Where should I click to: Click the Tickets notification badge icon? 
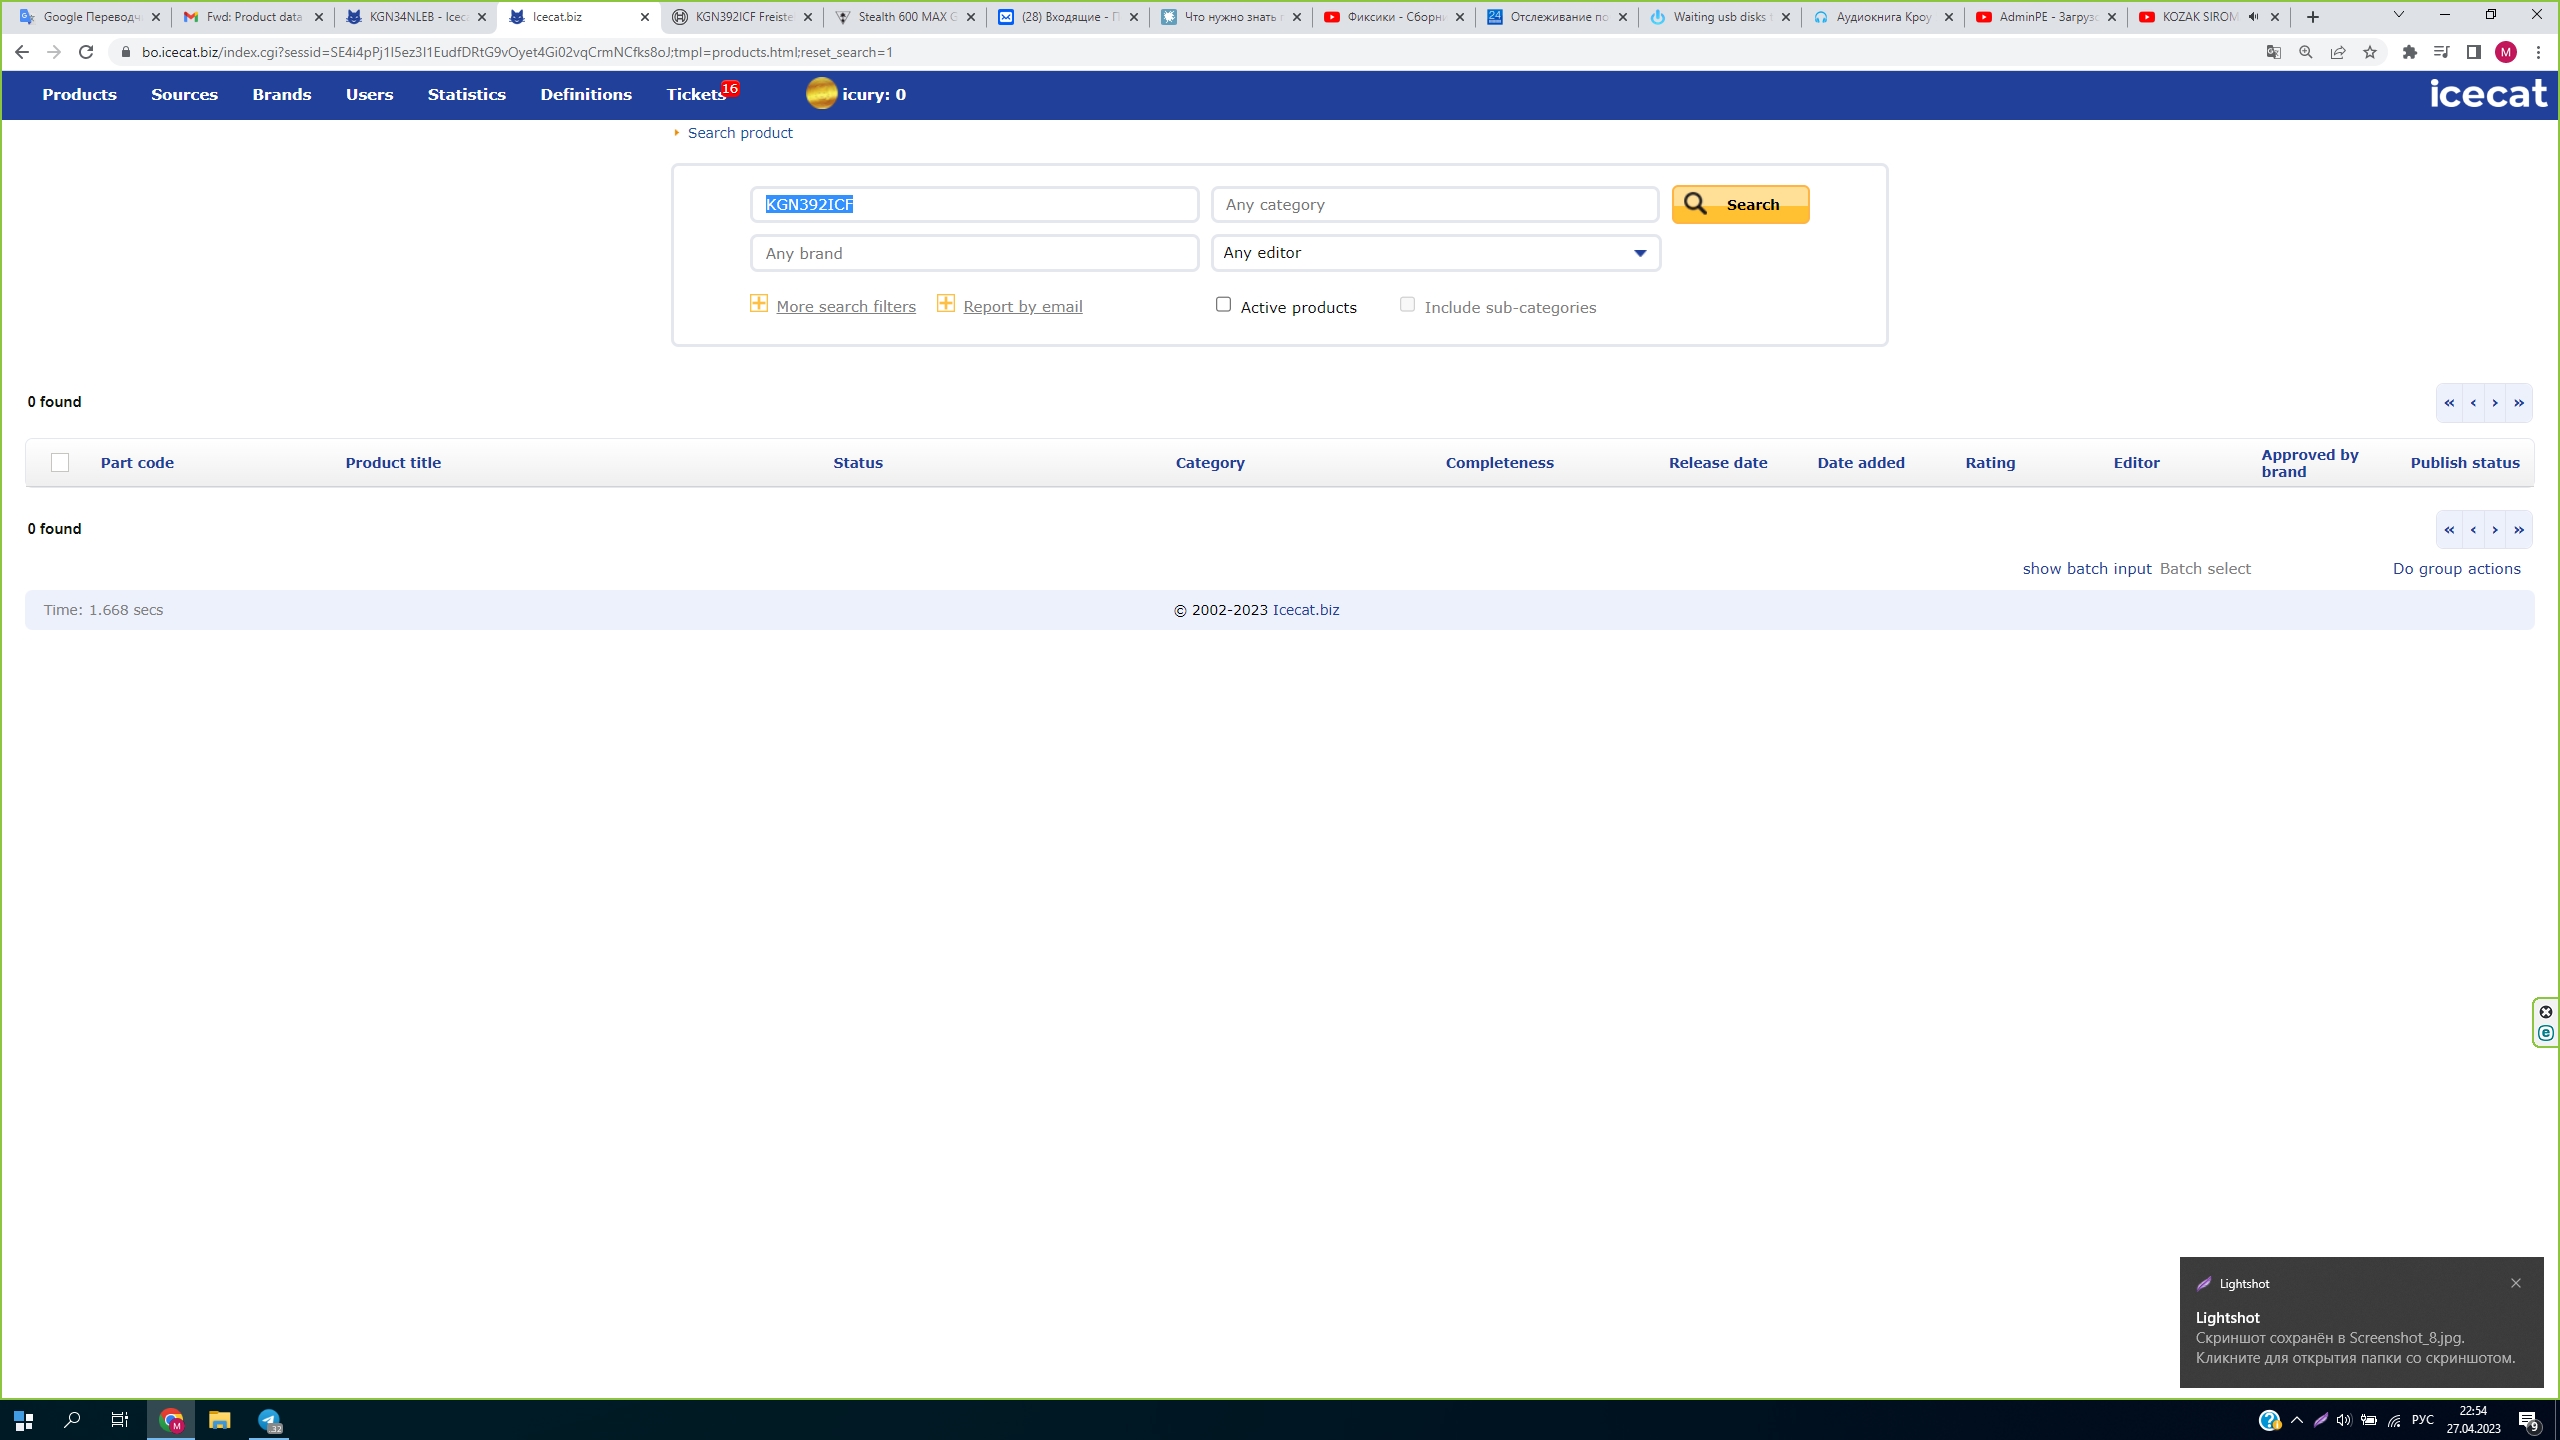click(731, 86)
